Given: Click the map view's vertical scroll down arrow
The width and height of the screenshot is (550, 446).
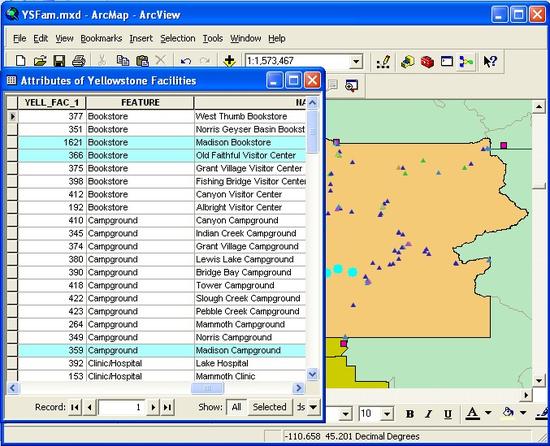Looking at the screenshot, I should 539,380.
